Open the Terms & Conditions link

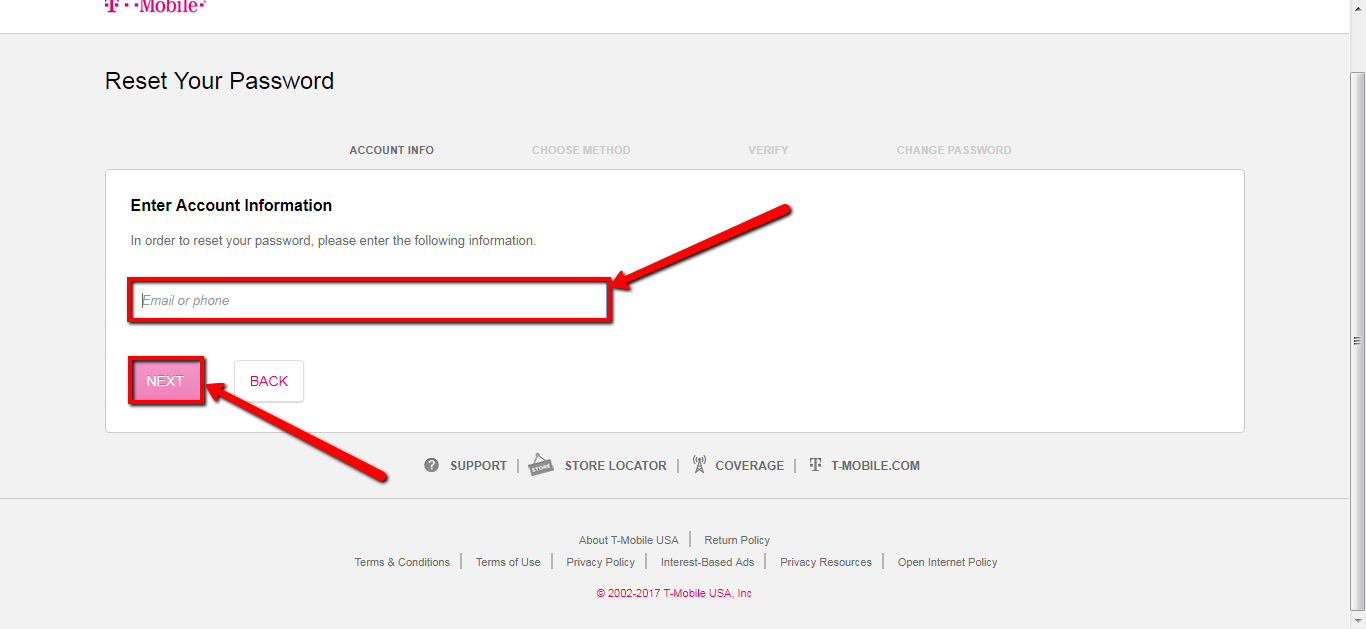click(402, 561)
